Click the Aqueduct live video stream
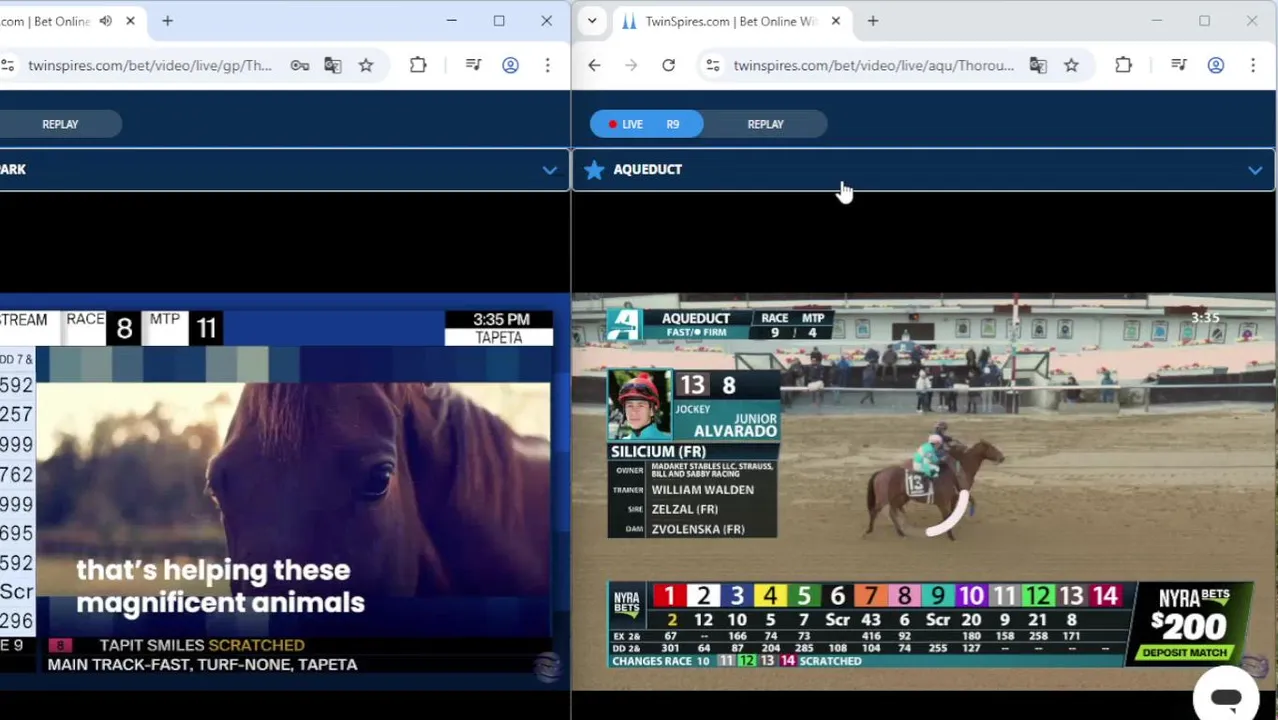Image resolution: width=1278 pixels, height=720 pixels. click(924, 491)
